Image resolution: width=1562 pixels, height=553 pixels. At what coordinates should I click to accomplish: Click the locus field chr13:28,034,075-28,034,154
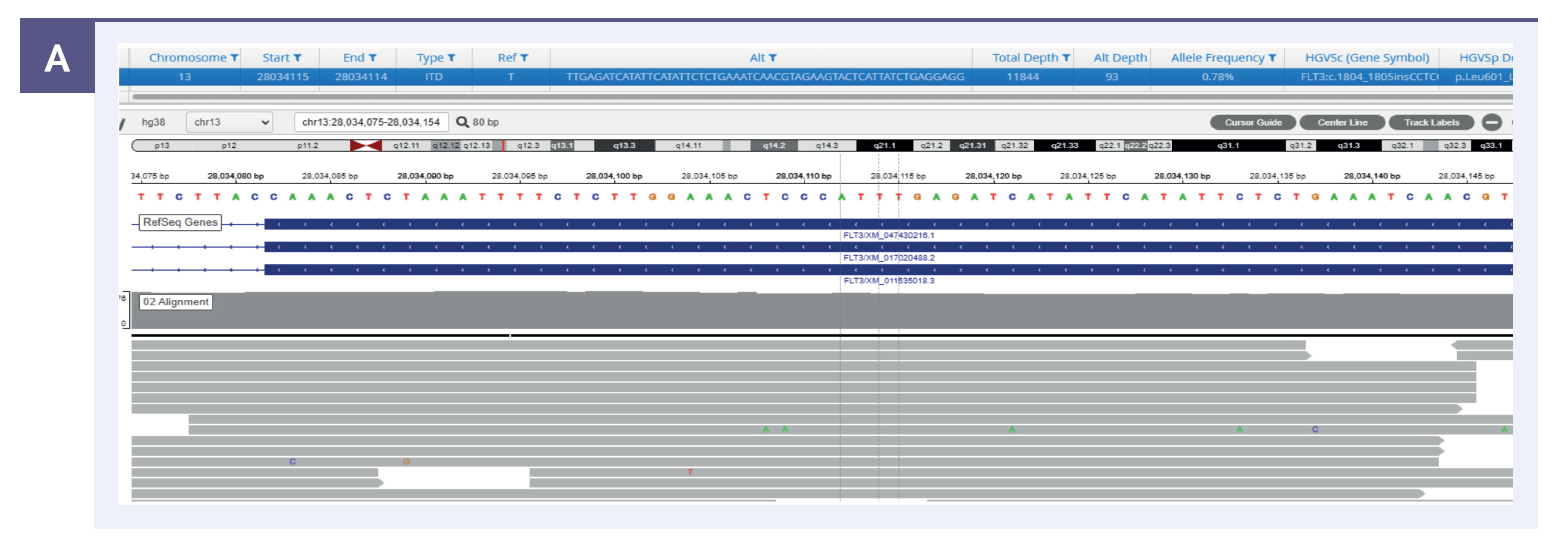[x=371, y=122]
